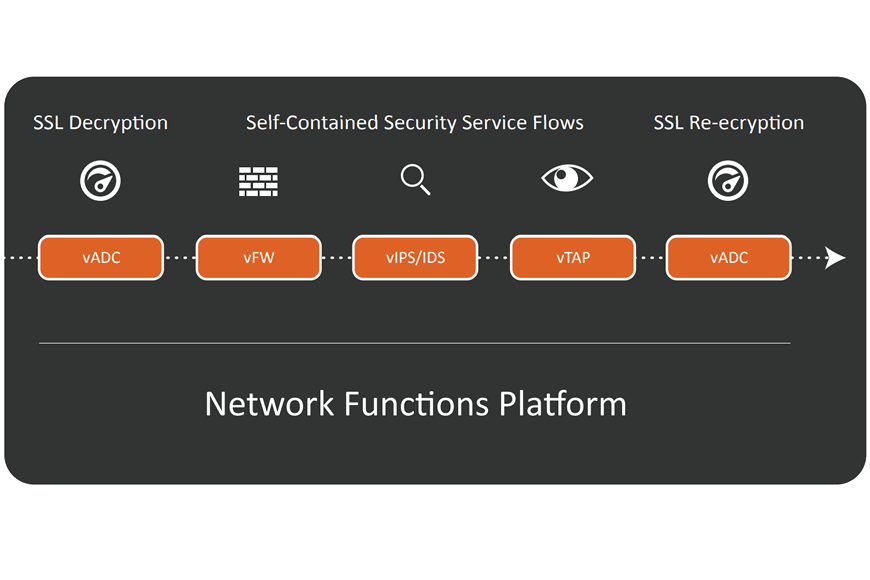Click the gauge icon under SSL Re-ecryption
This screenshot has height=580, width=870.
click(728, 181)
